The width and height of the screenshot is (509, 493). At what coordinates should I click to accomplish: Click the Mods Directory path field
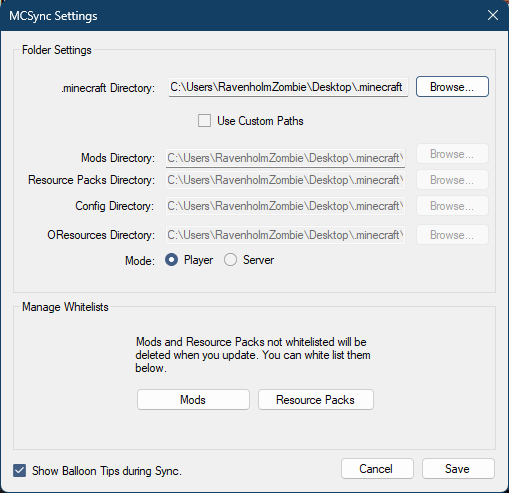pos(285,158)
